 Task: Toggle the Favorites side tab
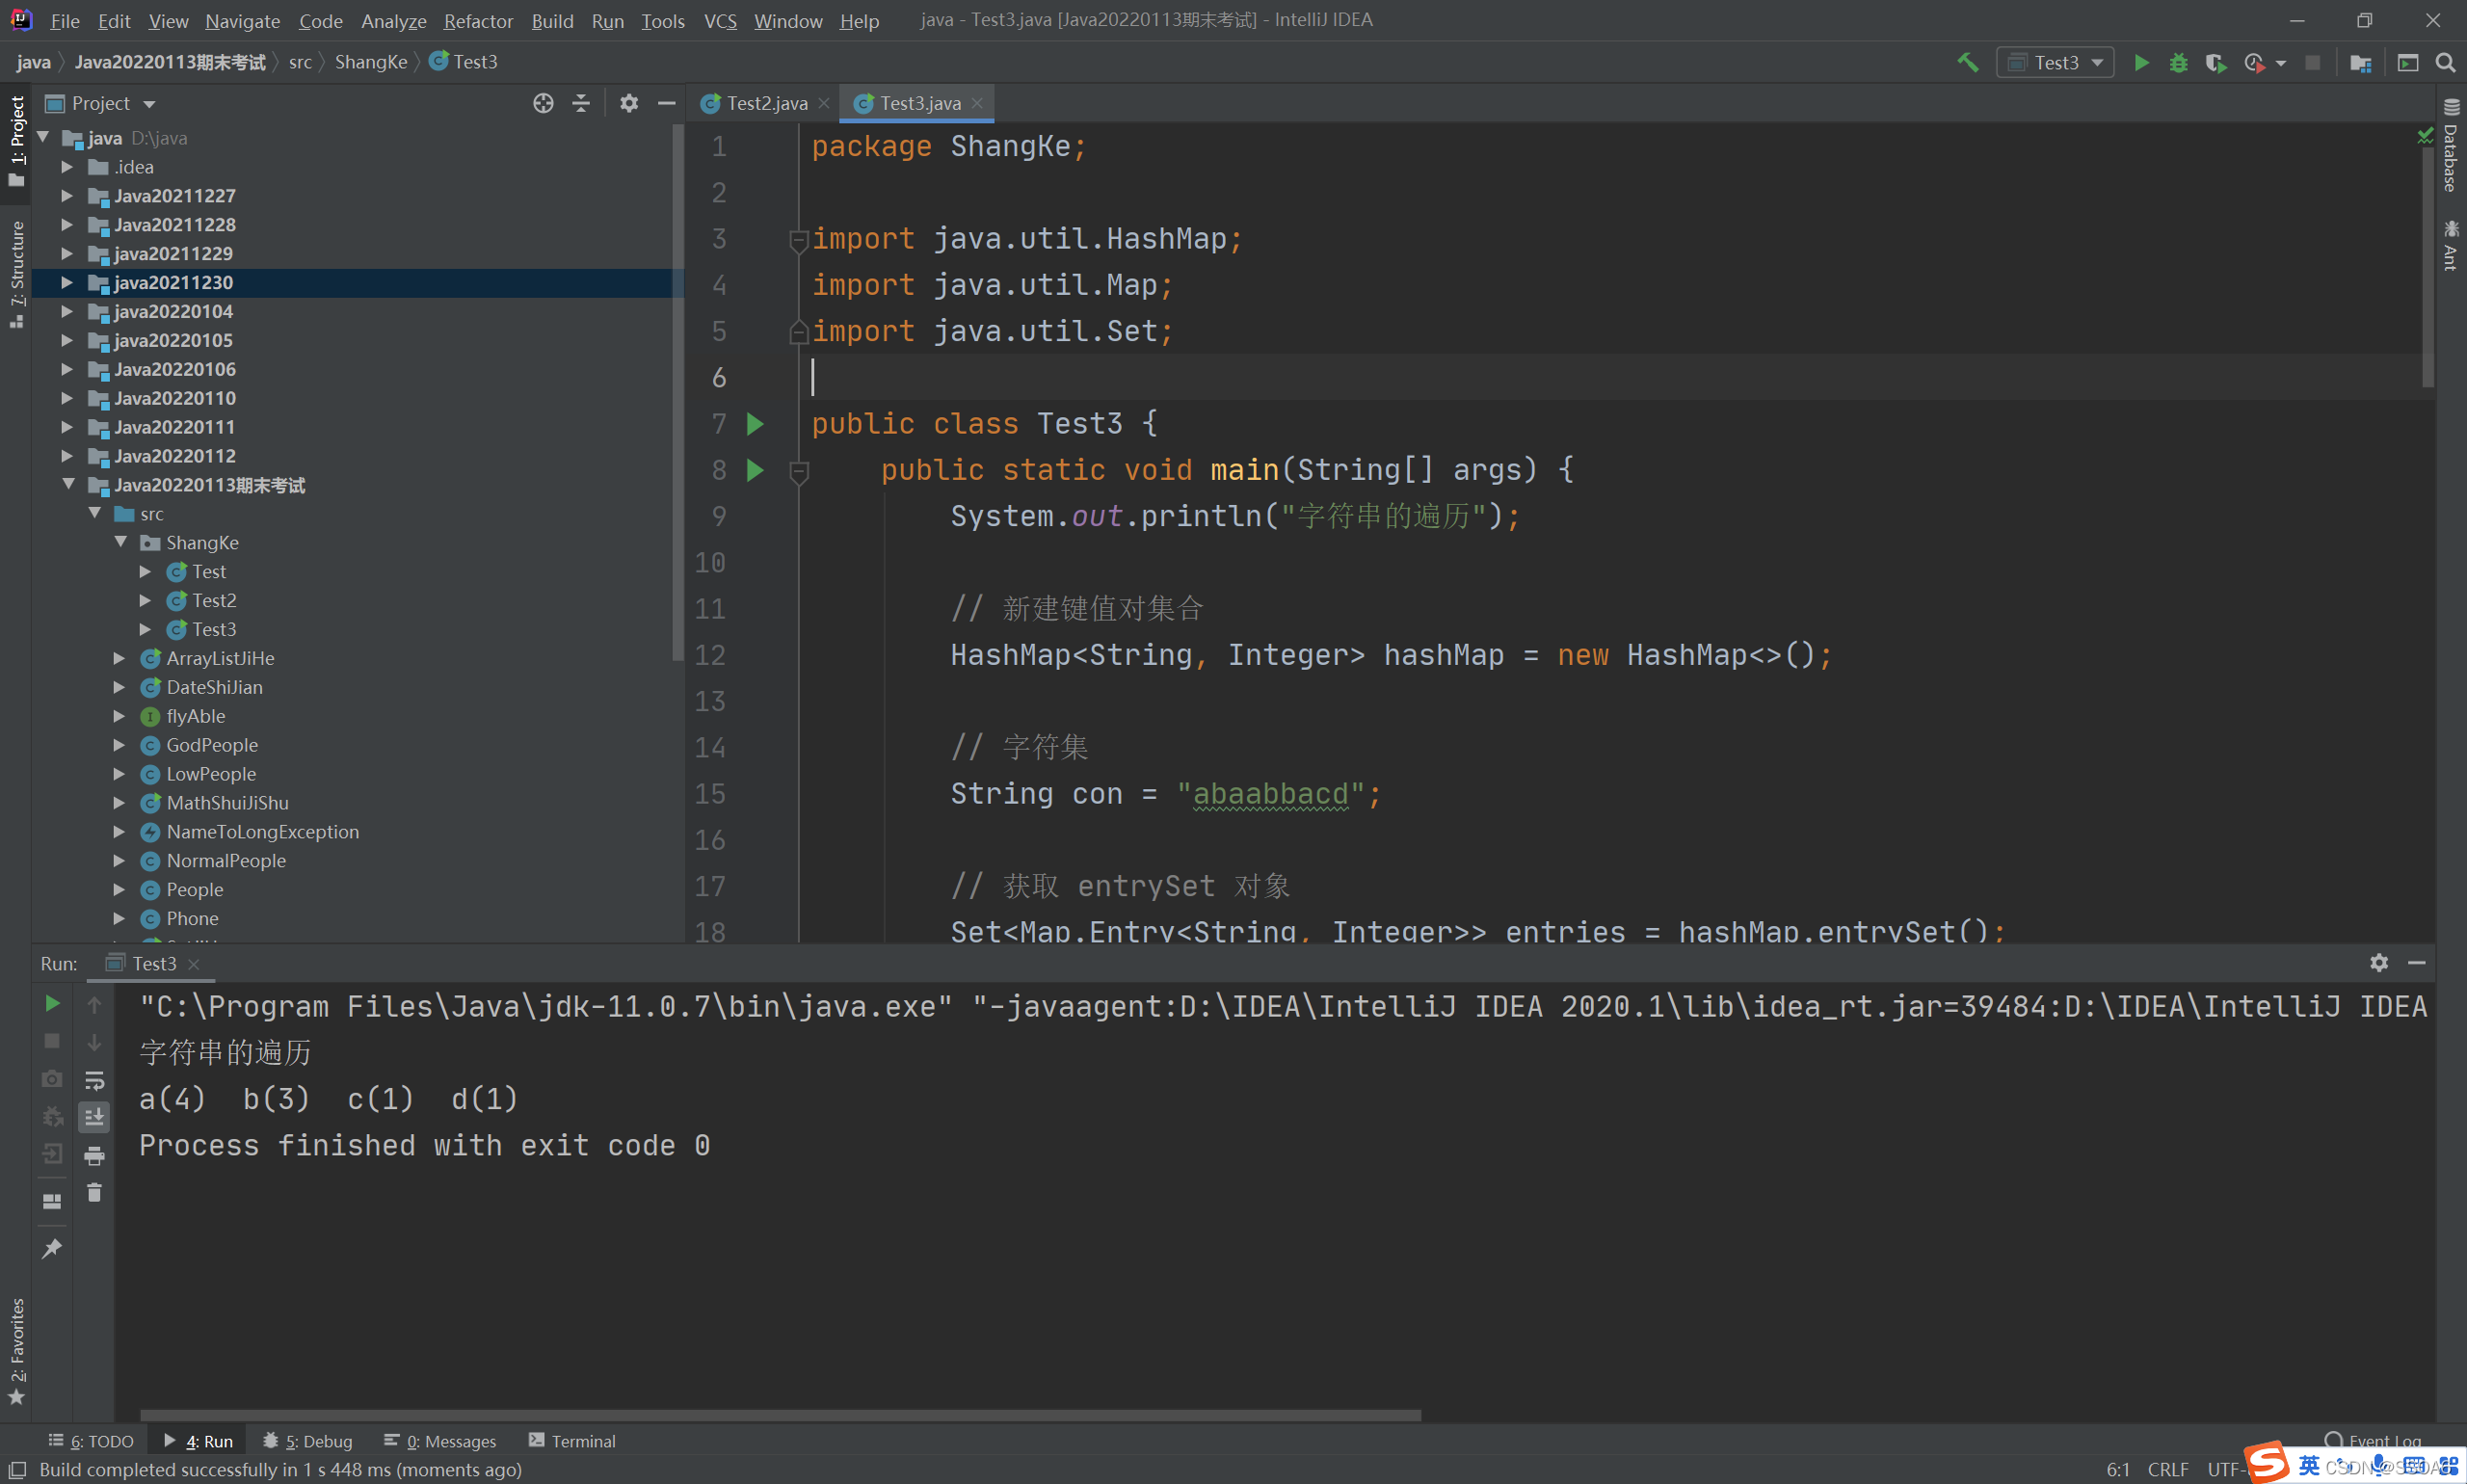16,1350
